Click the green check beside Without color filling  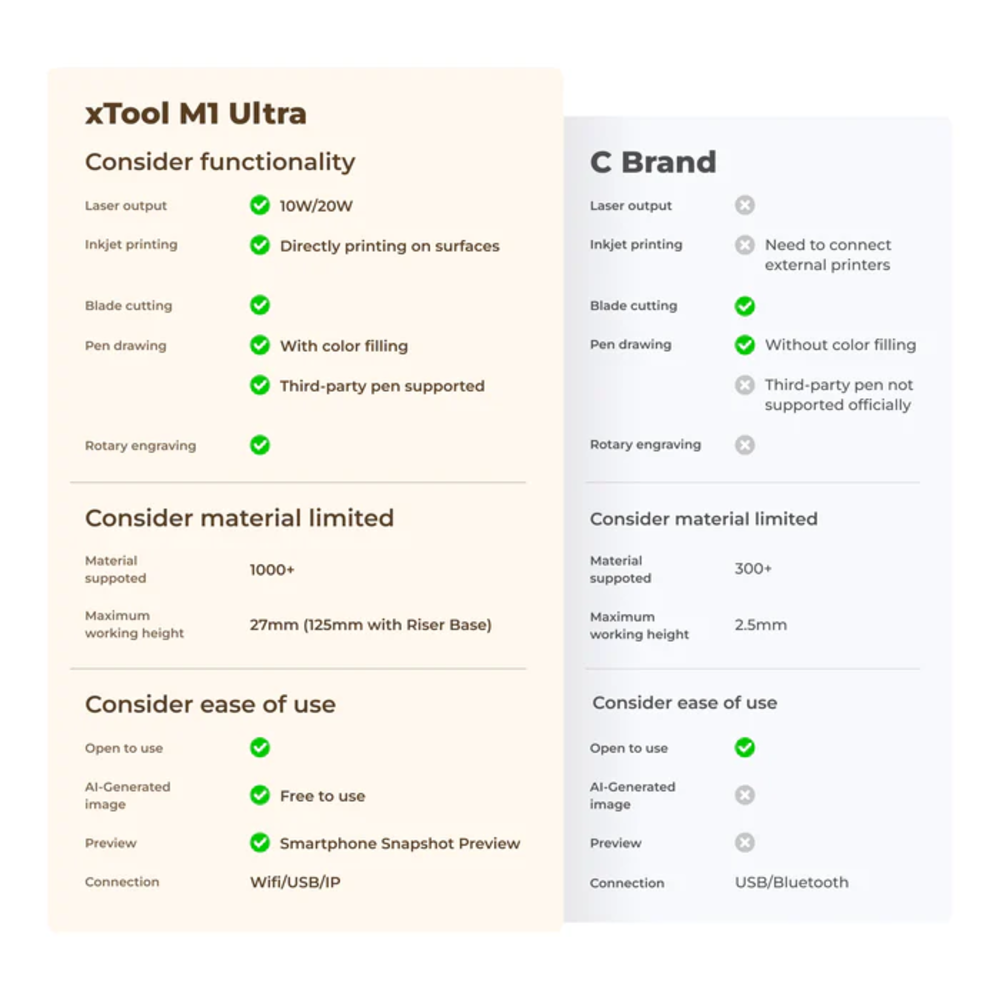(x=745, y=345)
